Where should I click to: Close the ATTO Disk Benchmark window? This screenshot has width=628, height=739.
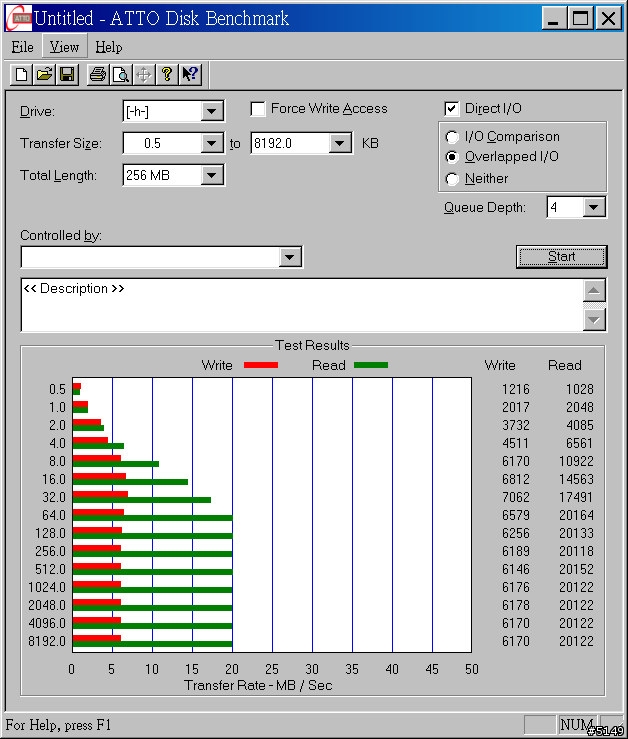[x=609, y=18]
